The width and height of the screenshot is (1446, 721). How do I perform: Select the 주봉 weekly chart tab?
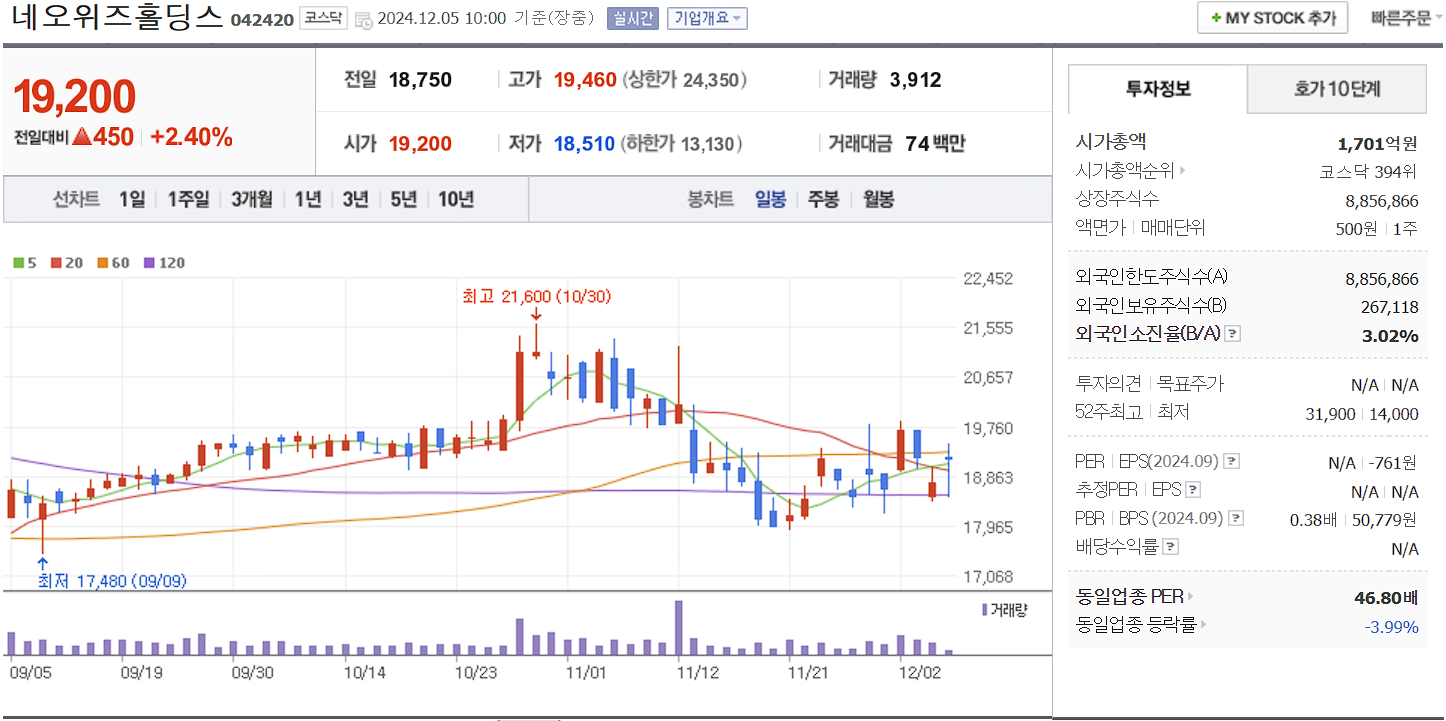(x=822, y=199)
